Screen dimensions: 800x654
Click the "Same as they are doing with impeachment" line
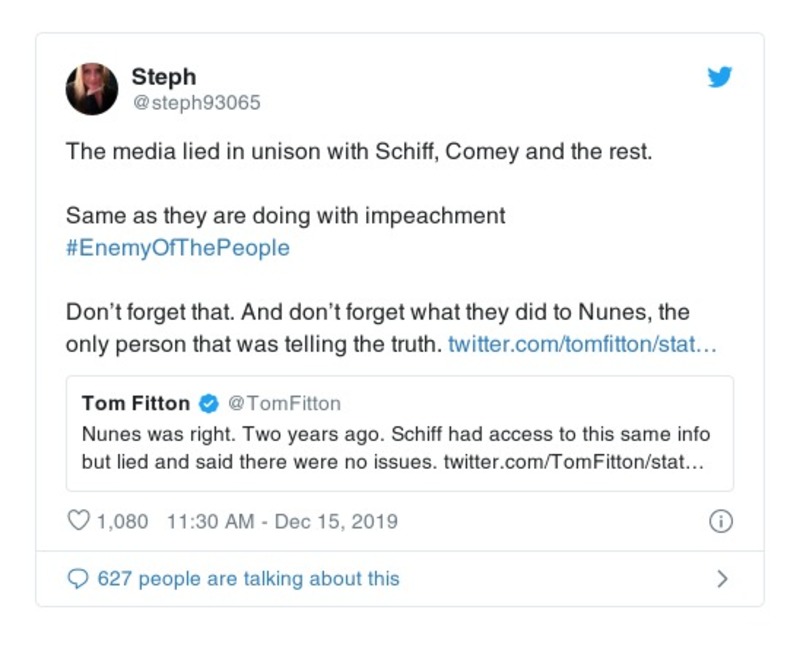click(x=285, y=216)
